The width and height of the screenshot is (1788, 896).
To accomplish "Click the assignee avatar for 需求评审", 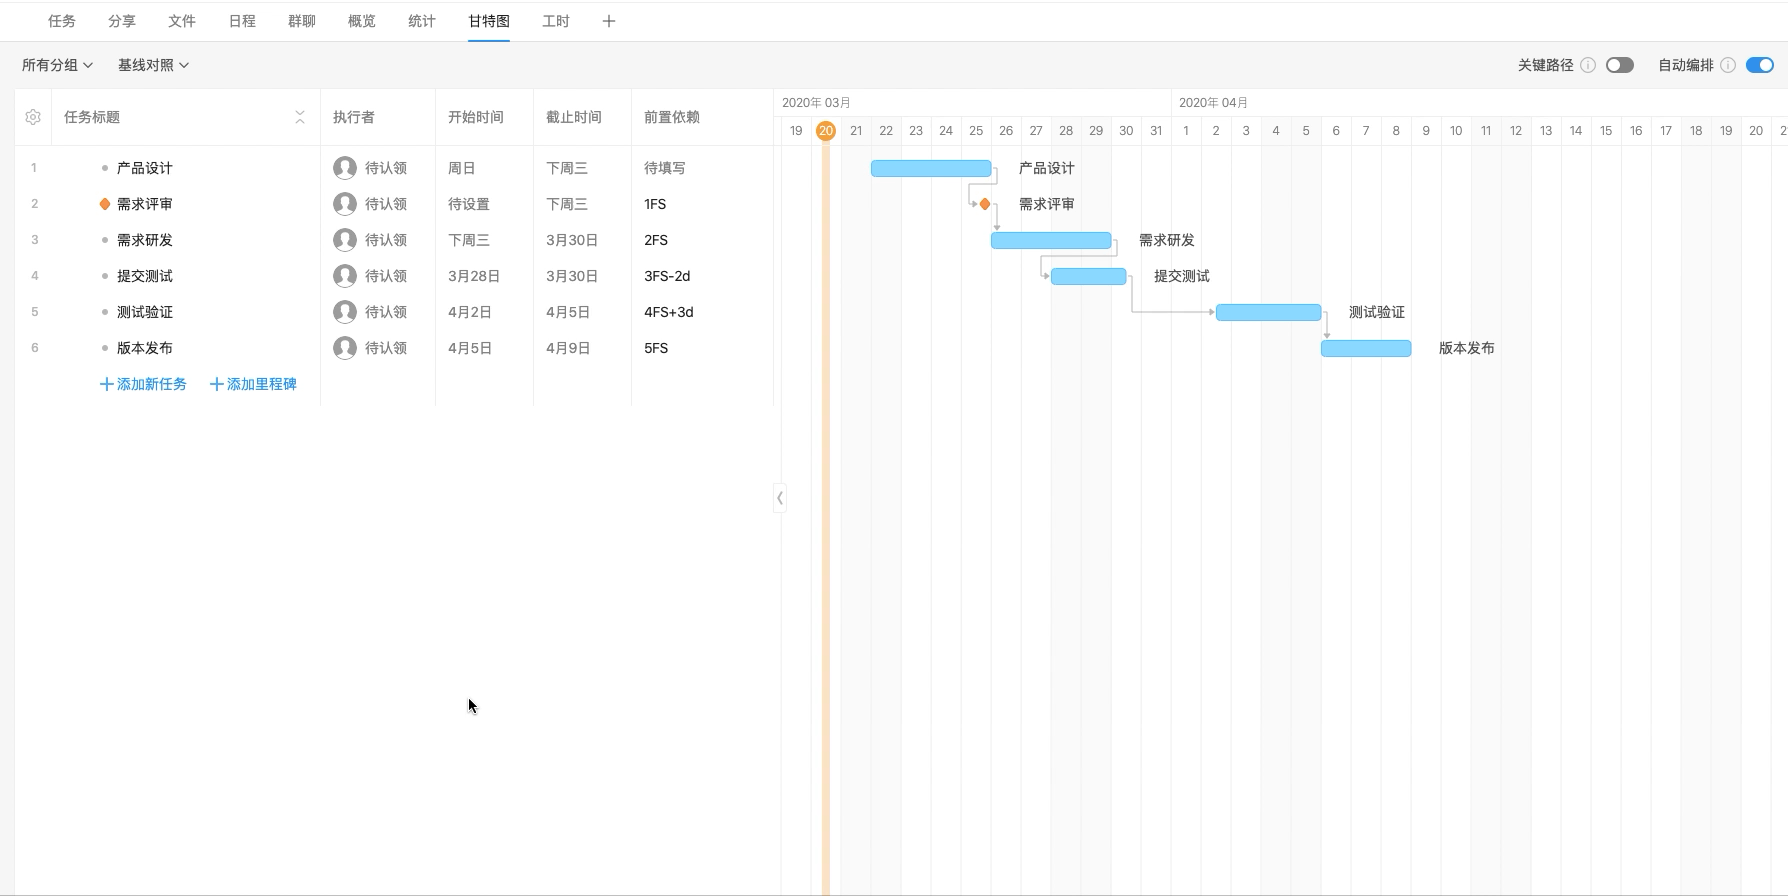I will pyautogui.click(x=345, y=204).
